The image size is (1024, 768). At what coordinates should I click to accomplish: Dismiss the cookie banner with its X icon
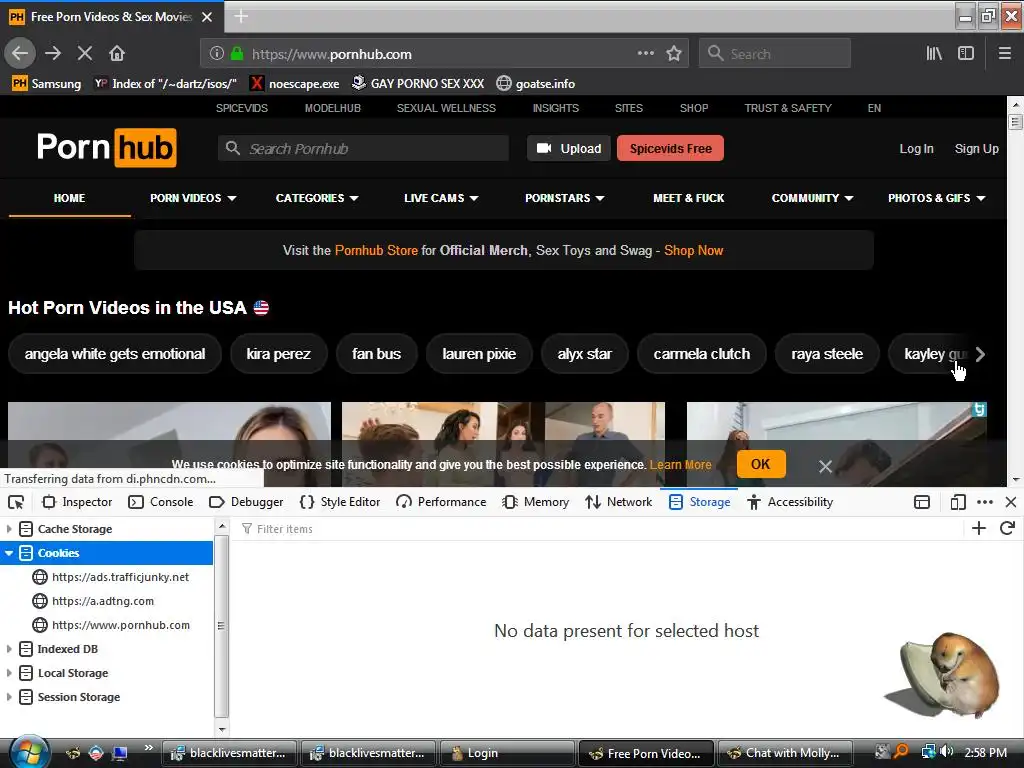point(825,466)
